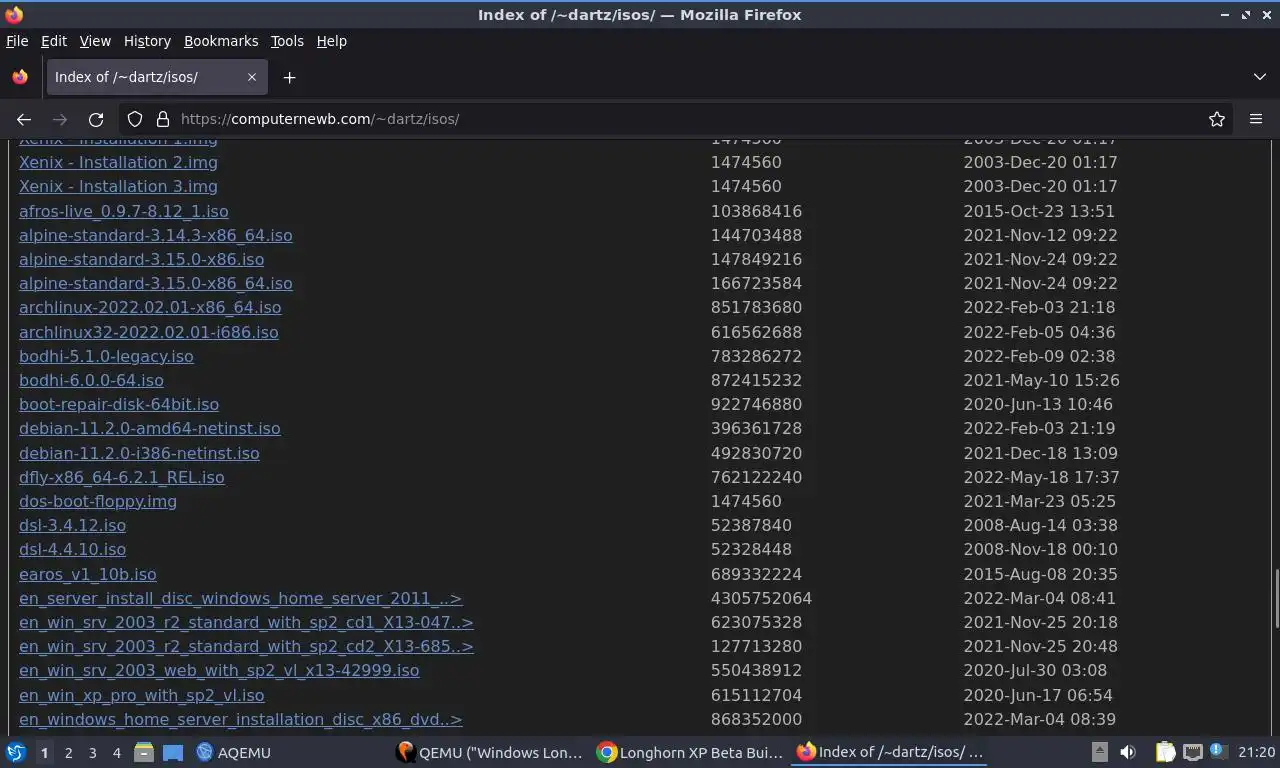The width and height of the screenshot is (1280, 768).
Task: Open Firefox View pinned icon
Action: pos(20,77)
